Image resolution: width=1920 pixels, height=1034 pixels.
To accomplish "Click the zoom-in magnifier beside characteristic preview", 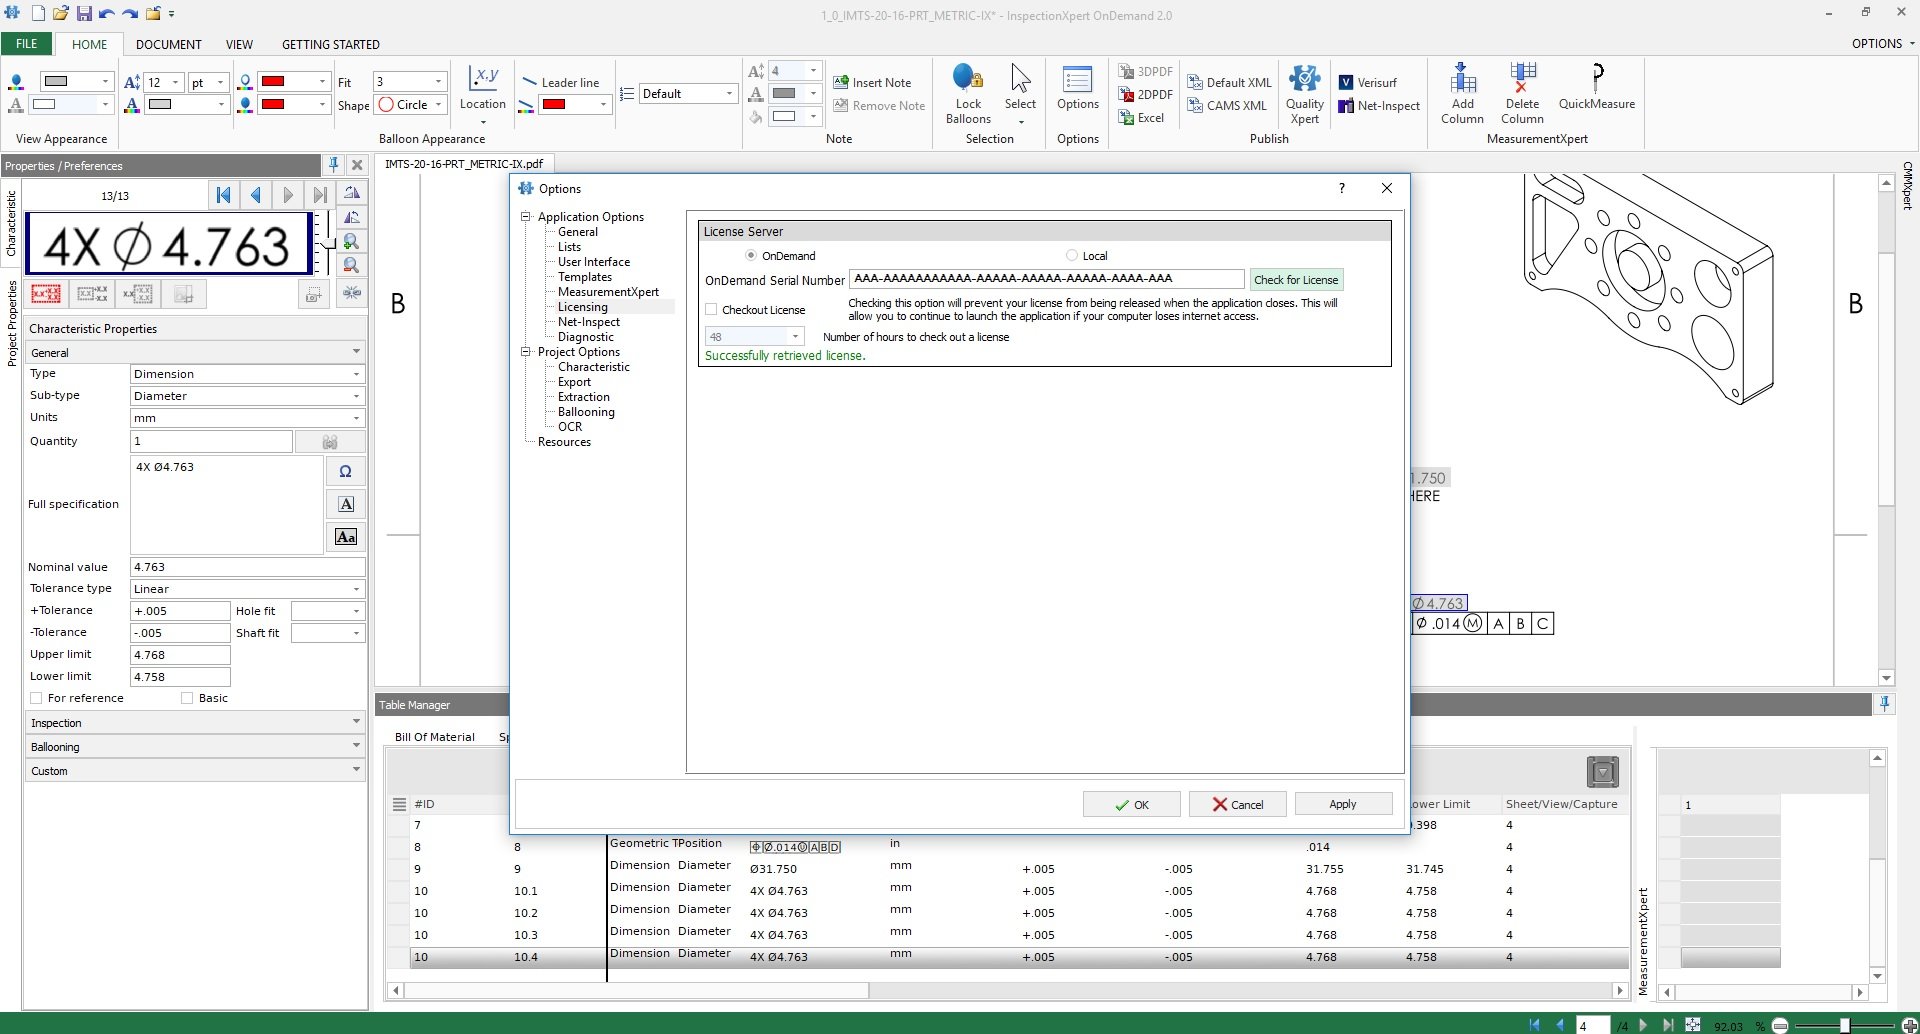I will click(x=352, y=241).
